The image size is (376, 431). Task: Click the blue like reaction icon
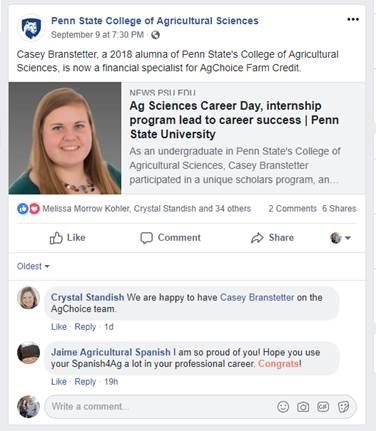[23, 209]
